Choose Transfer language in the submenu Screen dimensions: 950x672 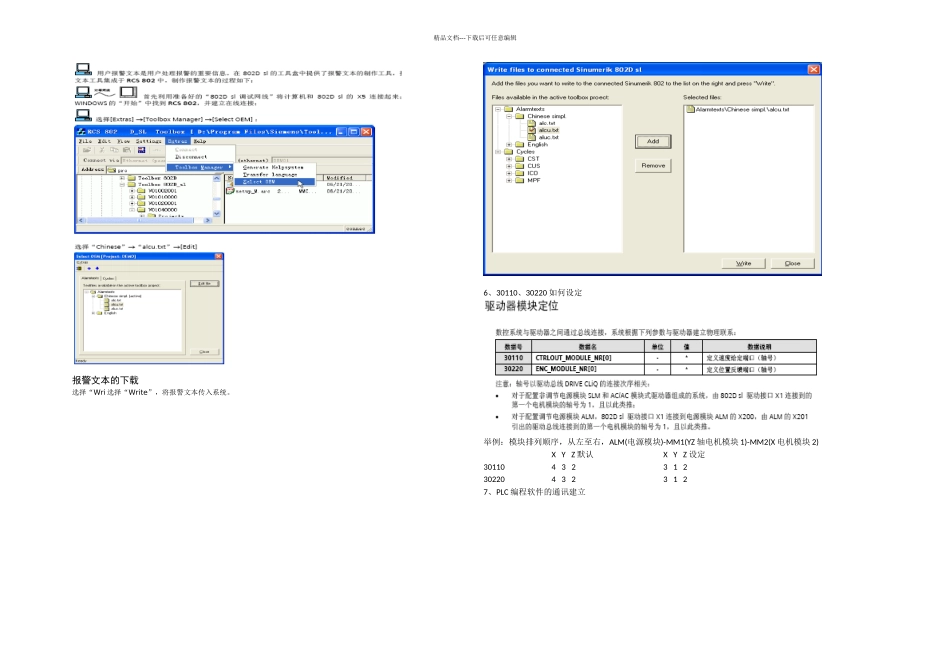[x=270, y=175]
